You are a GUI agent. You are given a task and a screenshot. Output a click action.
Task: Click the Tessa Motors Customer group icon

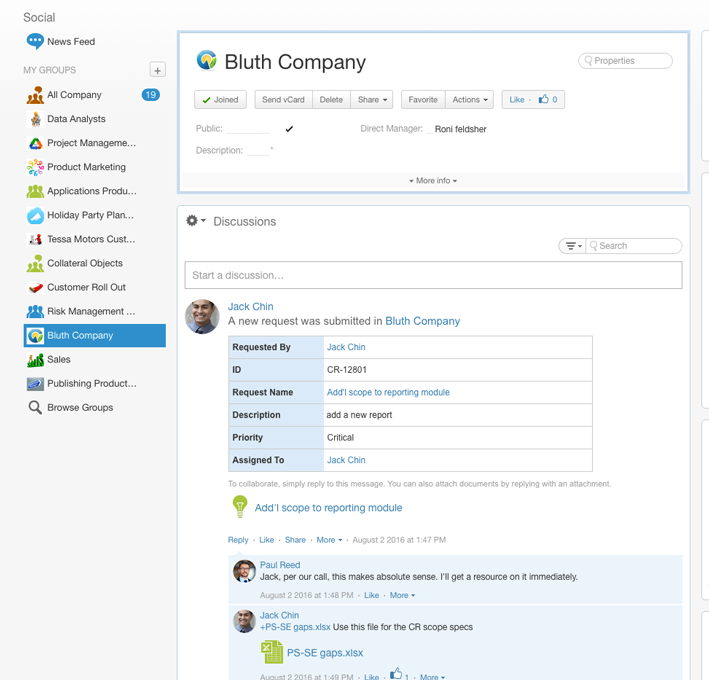(35, 239)
